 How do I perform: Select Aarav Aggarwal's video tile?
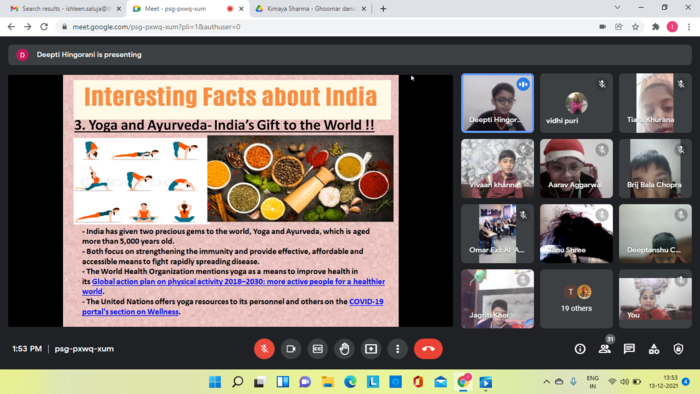click(576, 168)
